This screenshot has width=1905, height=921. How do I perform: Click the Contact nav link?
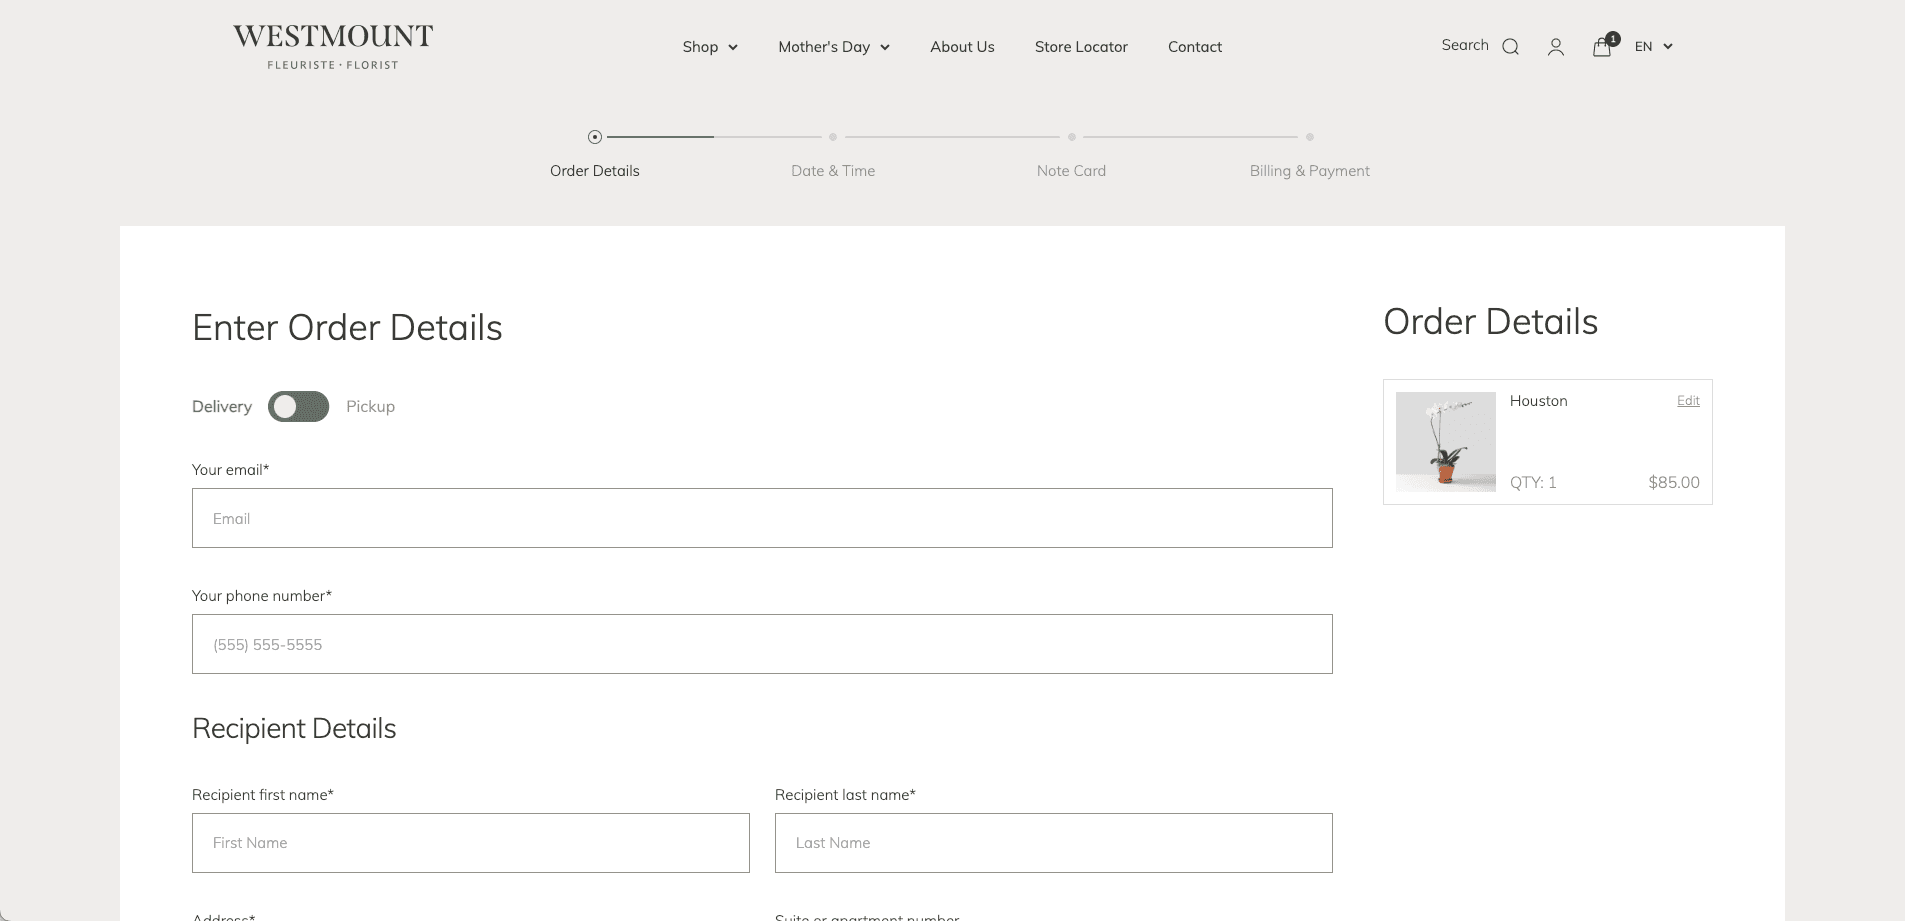tap(1194, 47)
